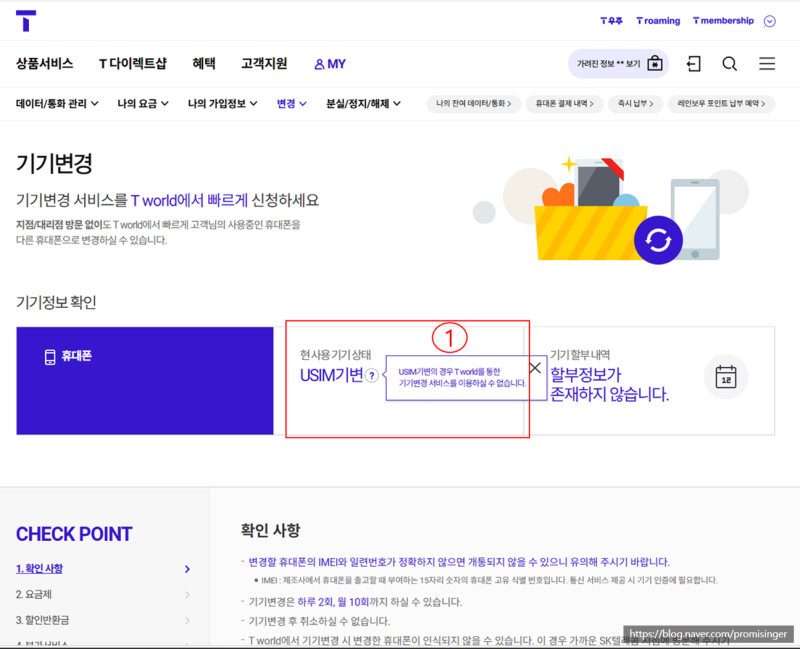The width and height of the screenshot is (800, 649).
Task: Click the person icon next to MY
Action: [319, 64]
